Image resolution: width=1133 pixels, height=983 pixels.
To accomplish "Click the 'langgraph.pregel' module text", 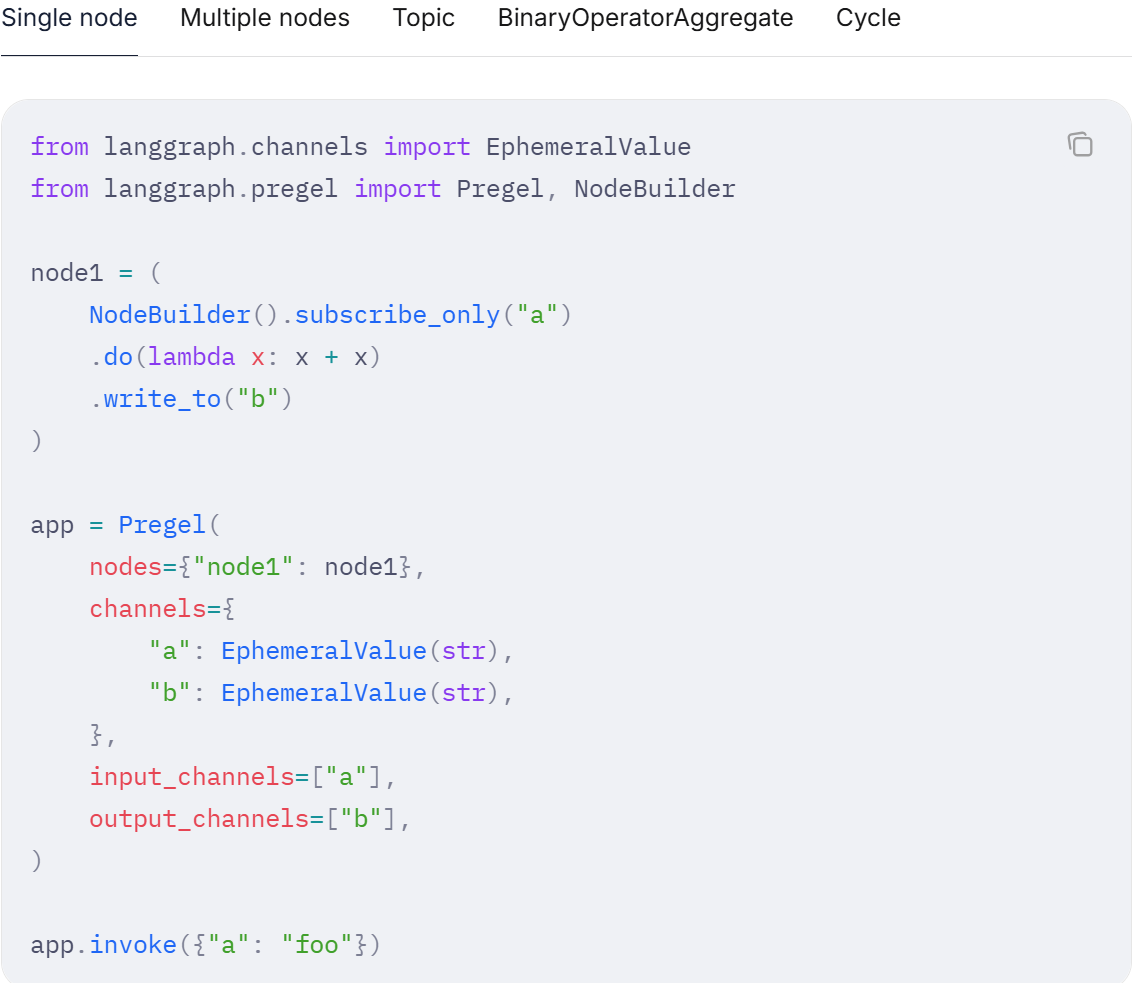I will (x=220, y=189).
